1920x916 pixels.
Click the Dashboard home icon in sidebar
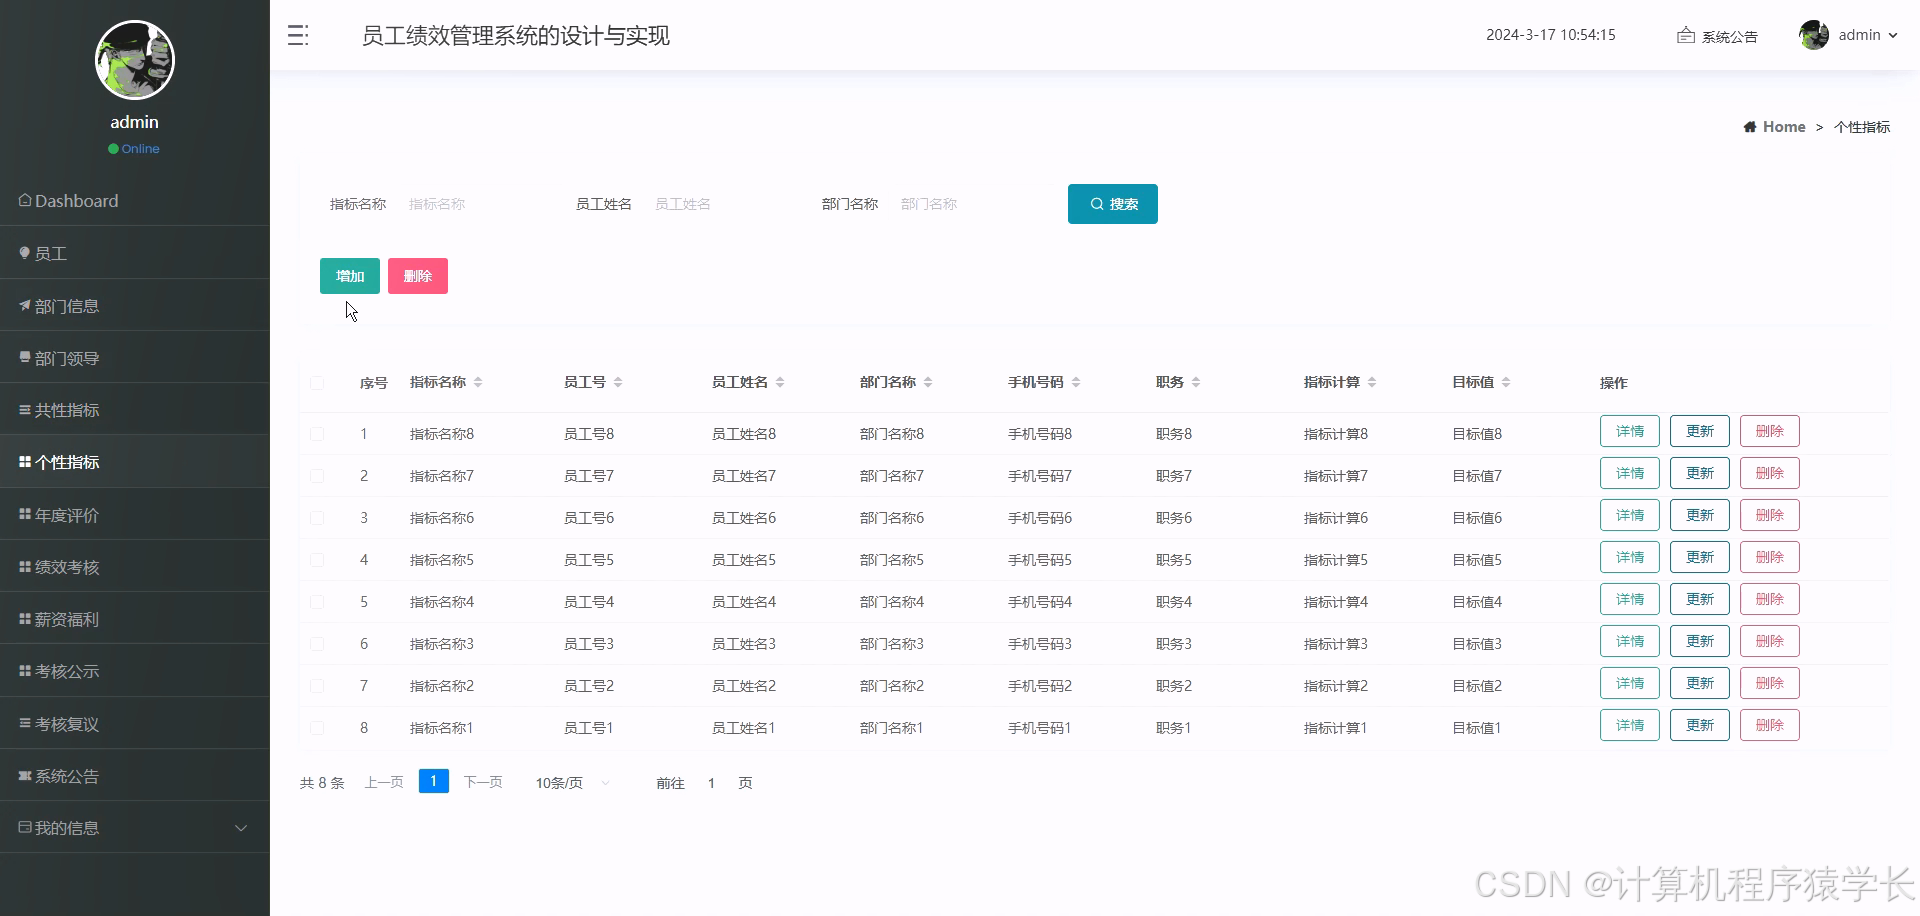(x=25, y=200)
